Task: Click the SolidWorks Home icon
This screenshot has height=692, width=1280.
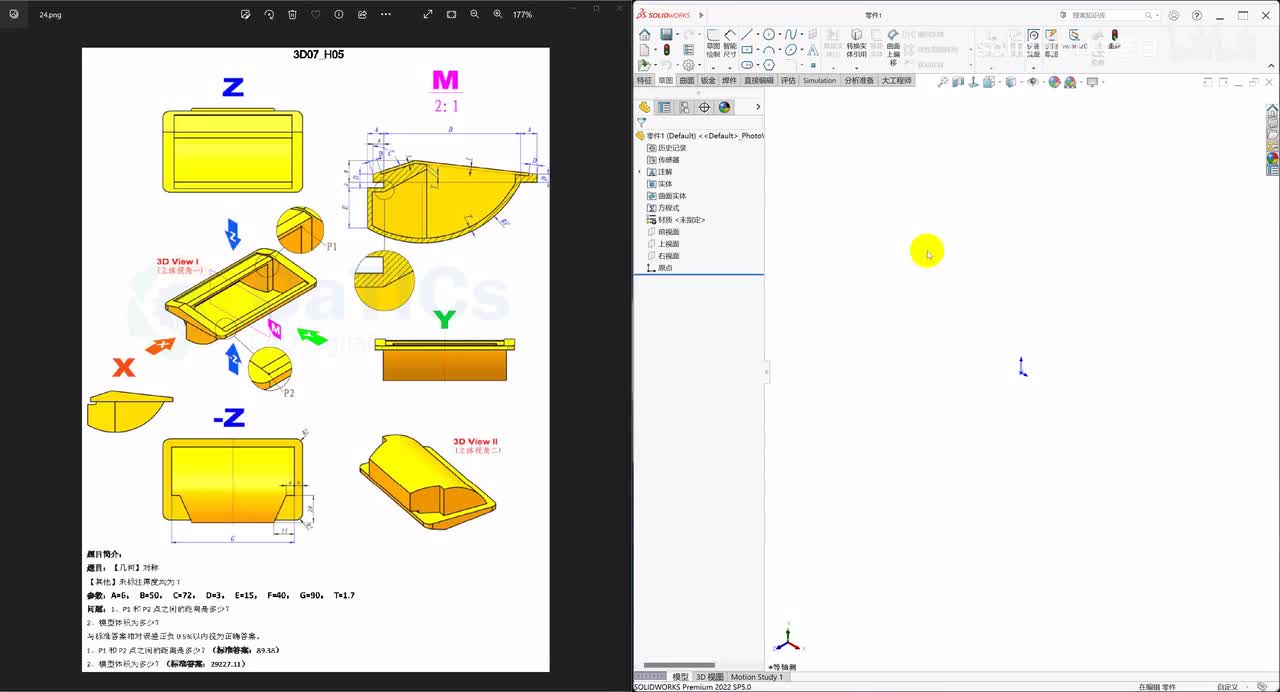Action: 644,35
